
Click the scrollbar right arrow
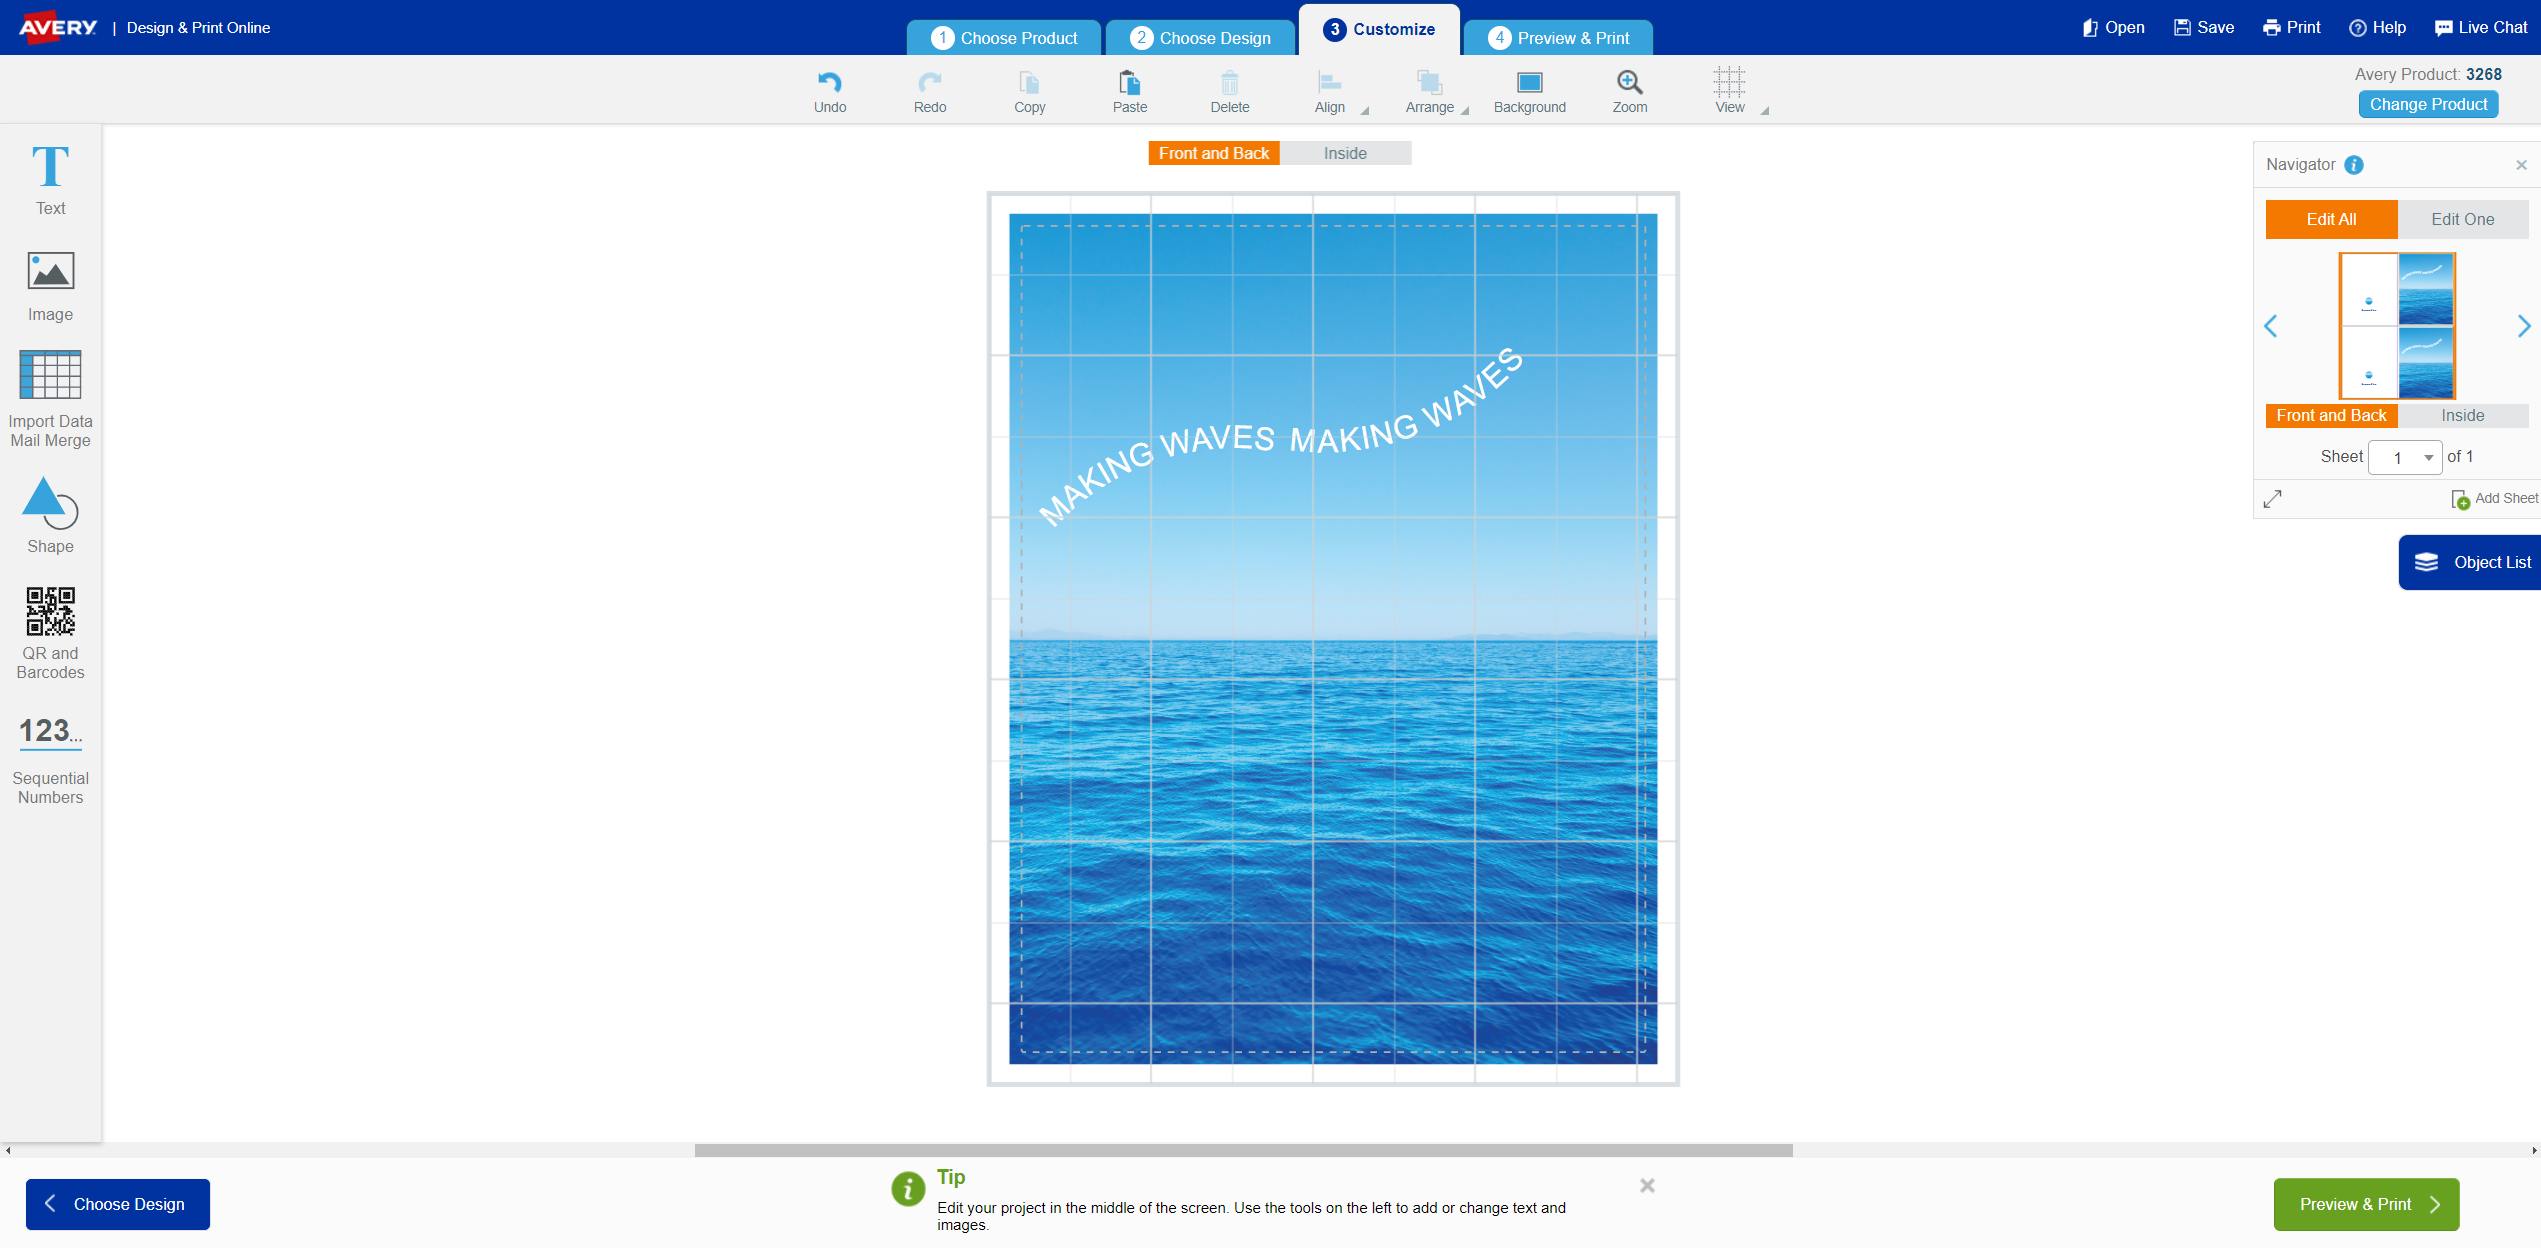click(2534, 1150)
